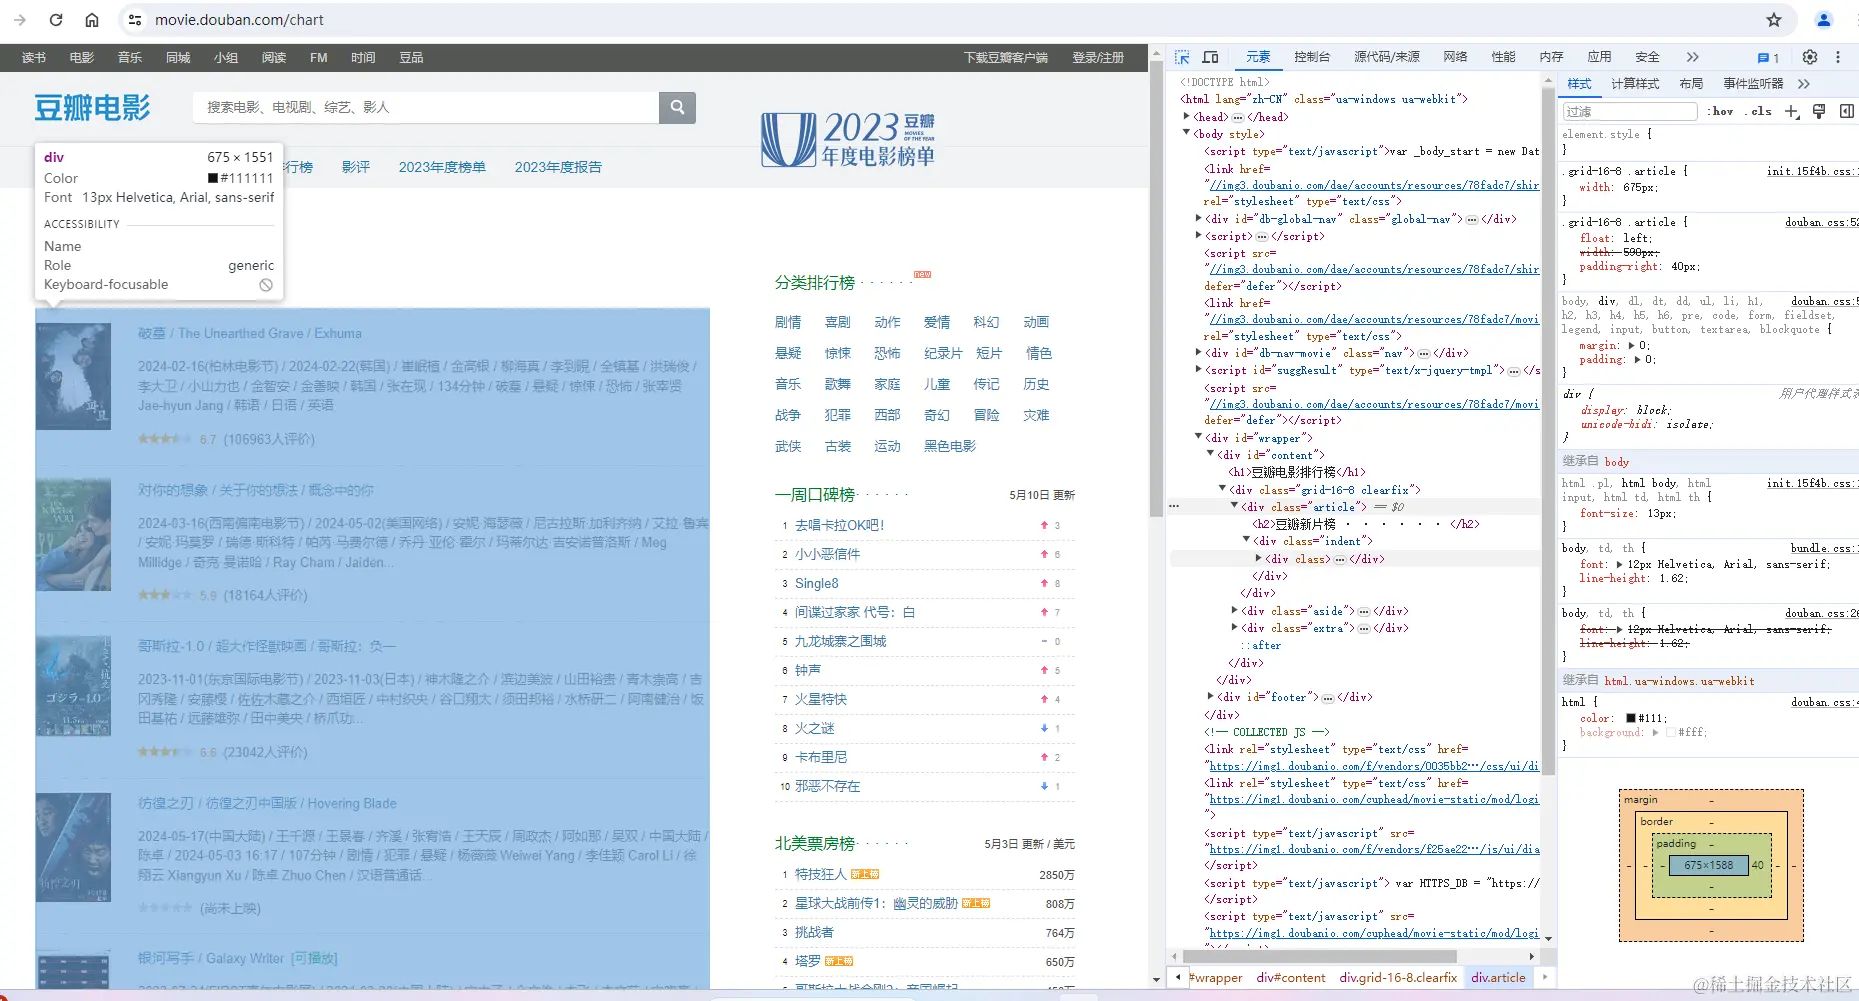Screen dimensions: 1859x1001
Task: Expand the div#db-global-nav node
Action: tap(1199, 218)
